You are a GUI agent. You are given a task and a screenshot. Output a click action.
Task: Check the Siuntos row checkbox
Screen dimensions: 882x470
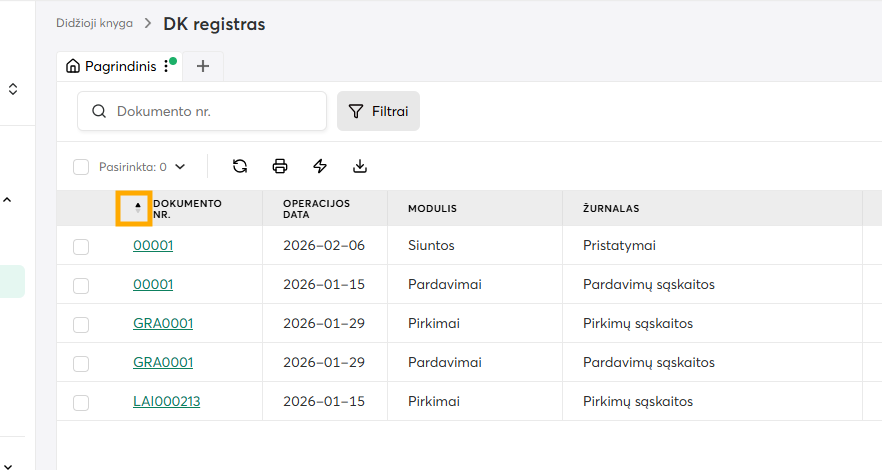(x=81, y=246)
